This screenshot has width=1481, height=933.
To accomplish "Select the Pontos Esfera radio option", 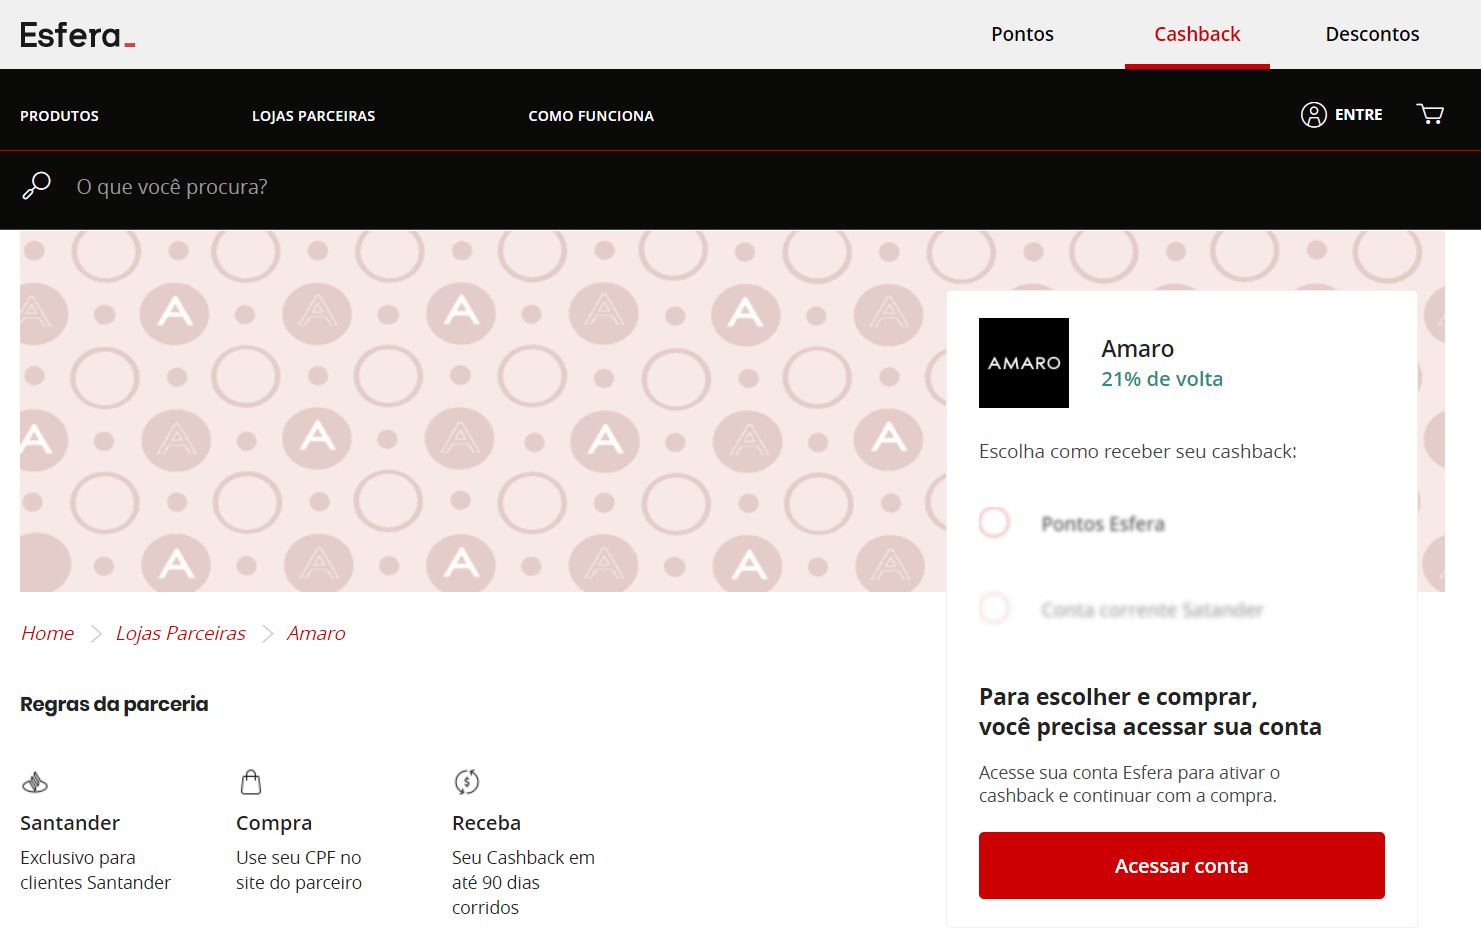I will pyautogui.click(x=994, y=522).
